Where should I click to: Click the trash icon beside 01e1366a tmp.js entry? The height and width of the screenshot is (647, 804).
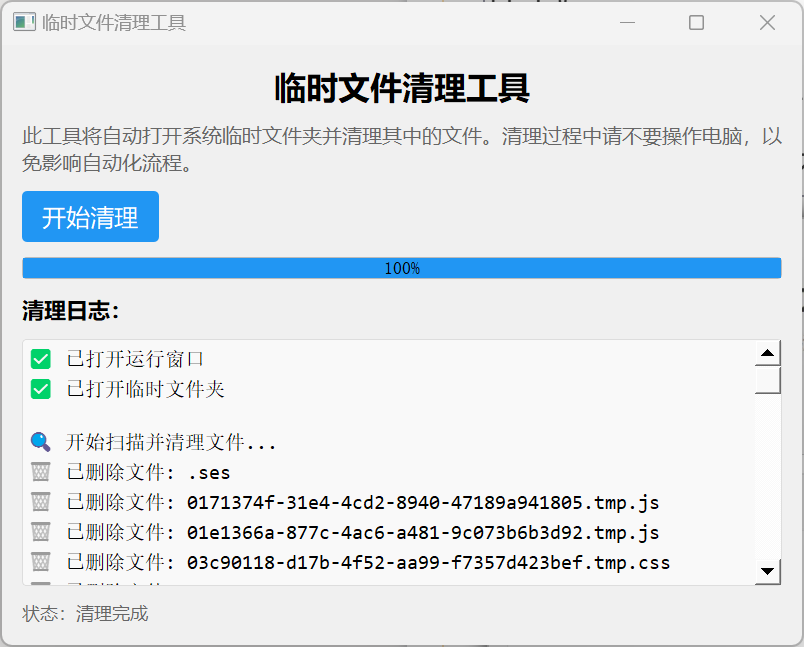[40, 532]
